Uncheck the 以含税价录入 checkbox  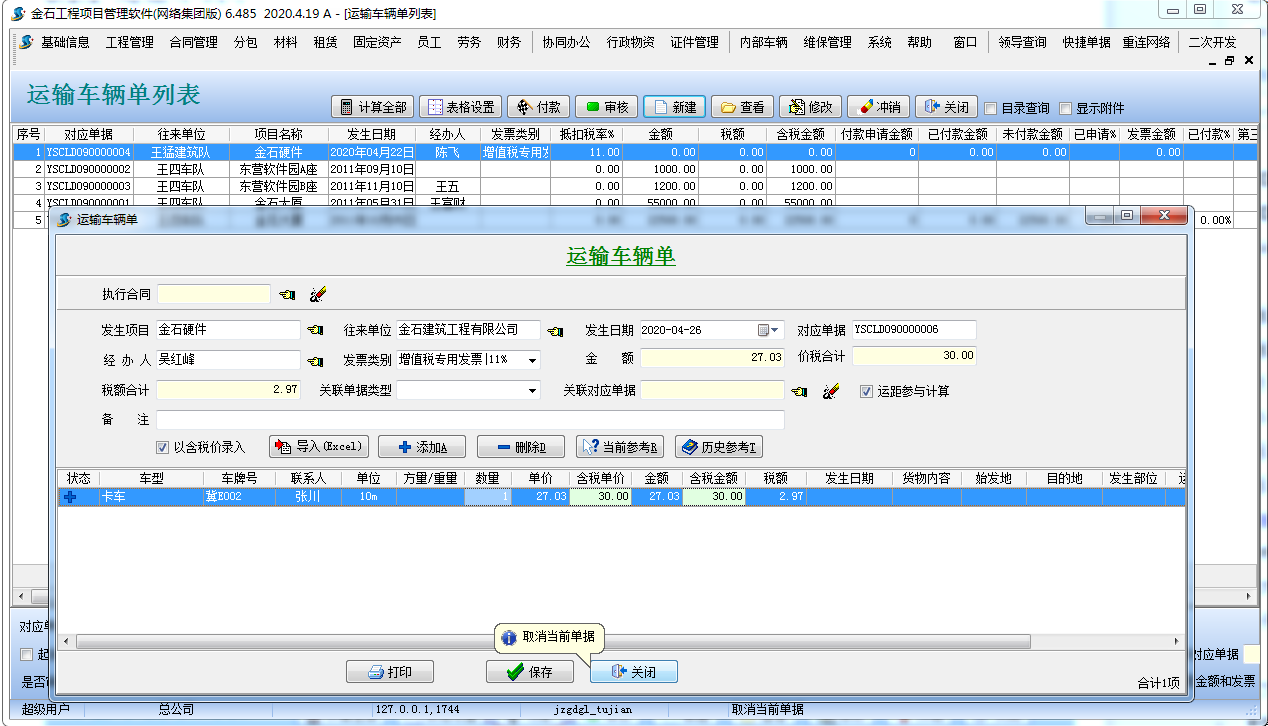[x=162, y=447]
